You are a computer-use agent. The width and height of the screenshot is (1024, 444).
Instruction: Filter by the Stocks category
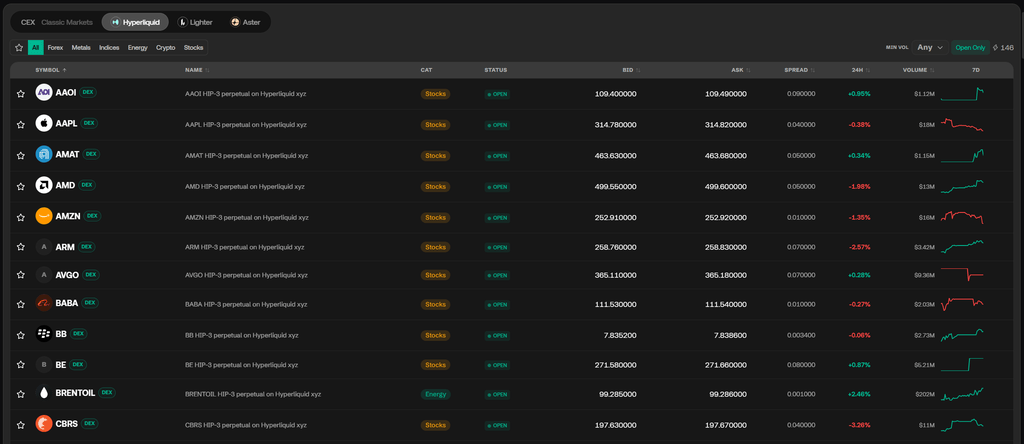tap(193, 48)
